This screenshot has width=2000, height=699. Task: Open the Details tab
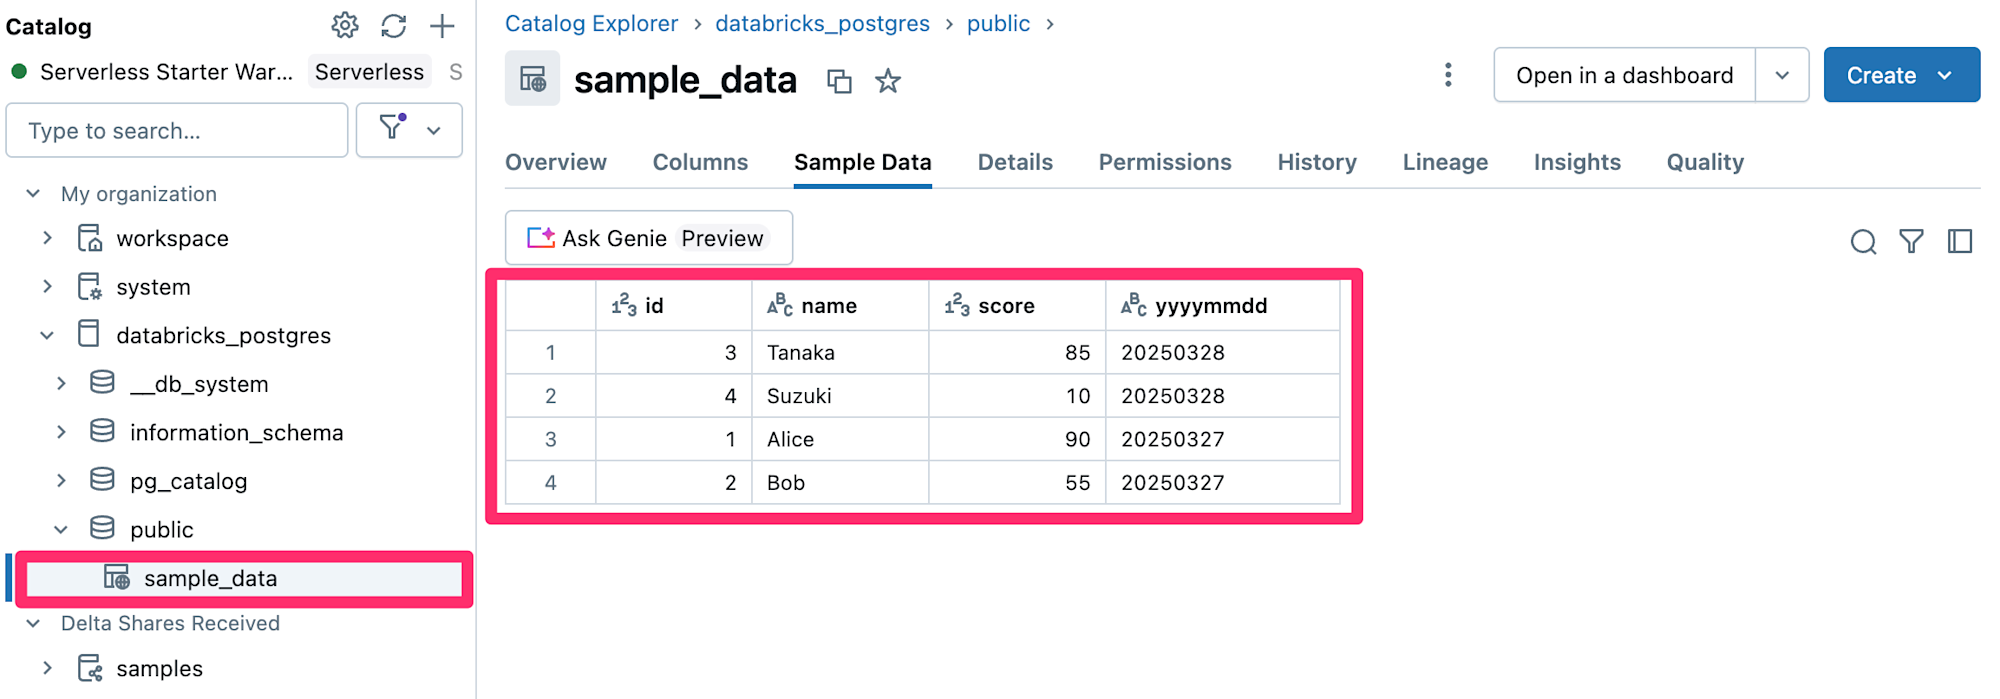point(1015,162)
